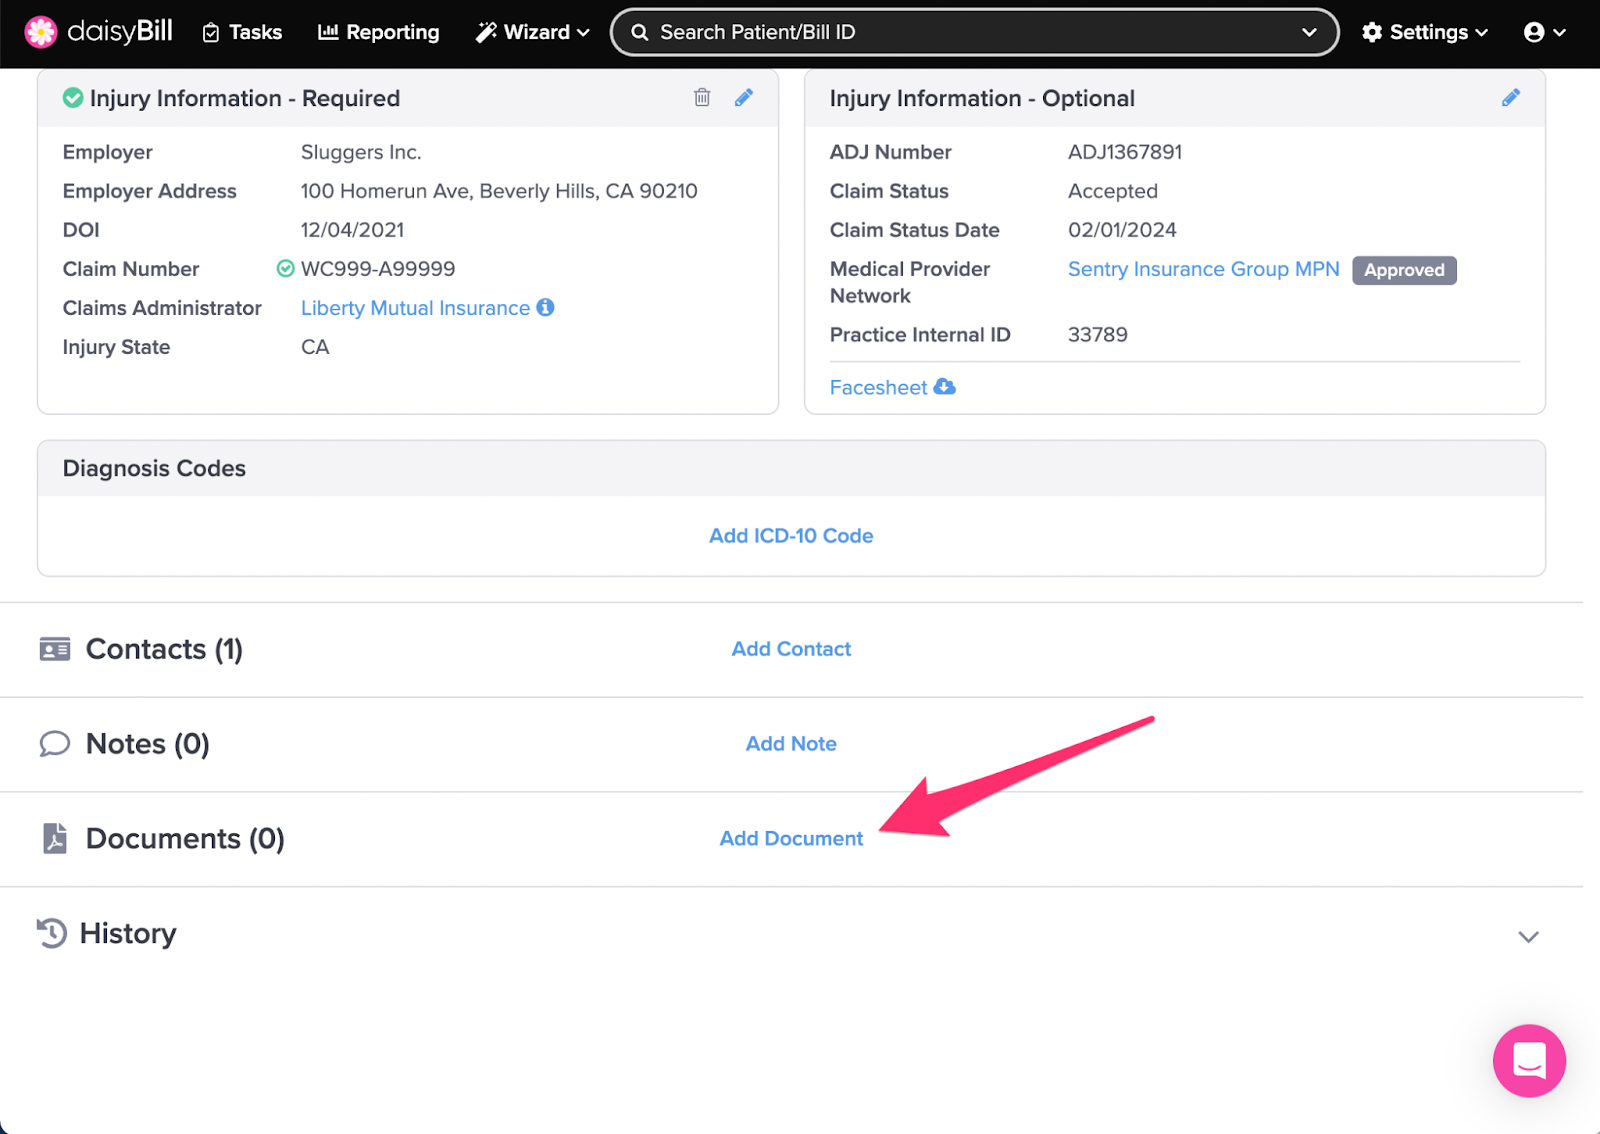Viewport: 1600px width, 1134px height.
Task: Click the info icon beside Liberty Mutual Insurance
Action: point(545,307)
